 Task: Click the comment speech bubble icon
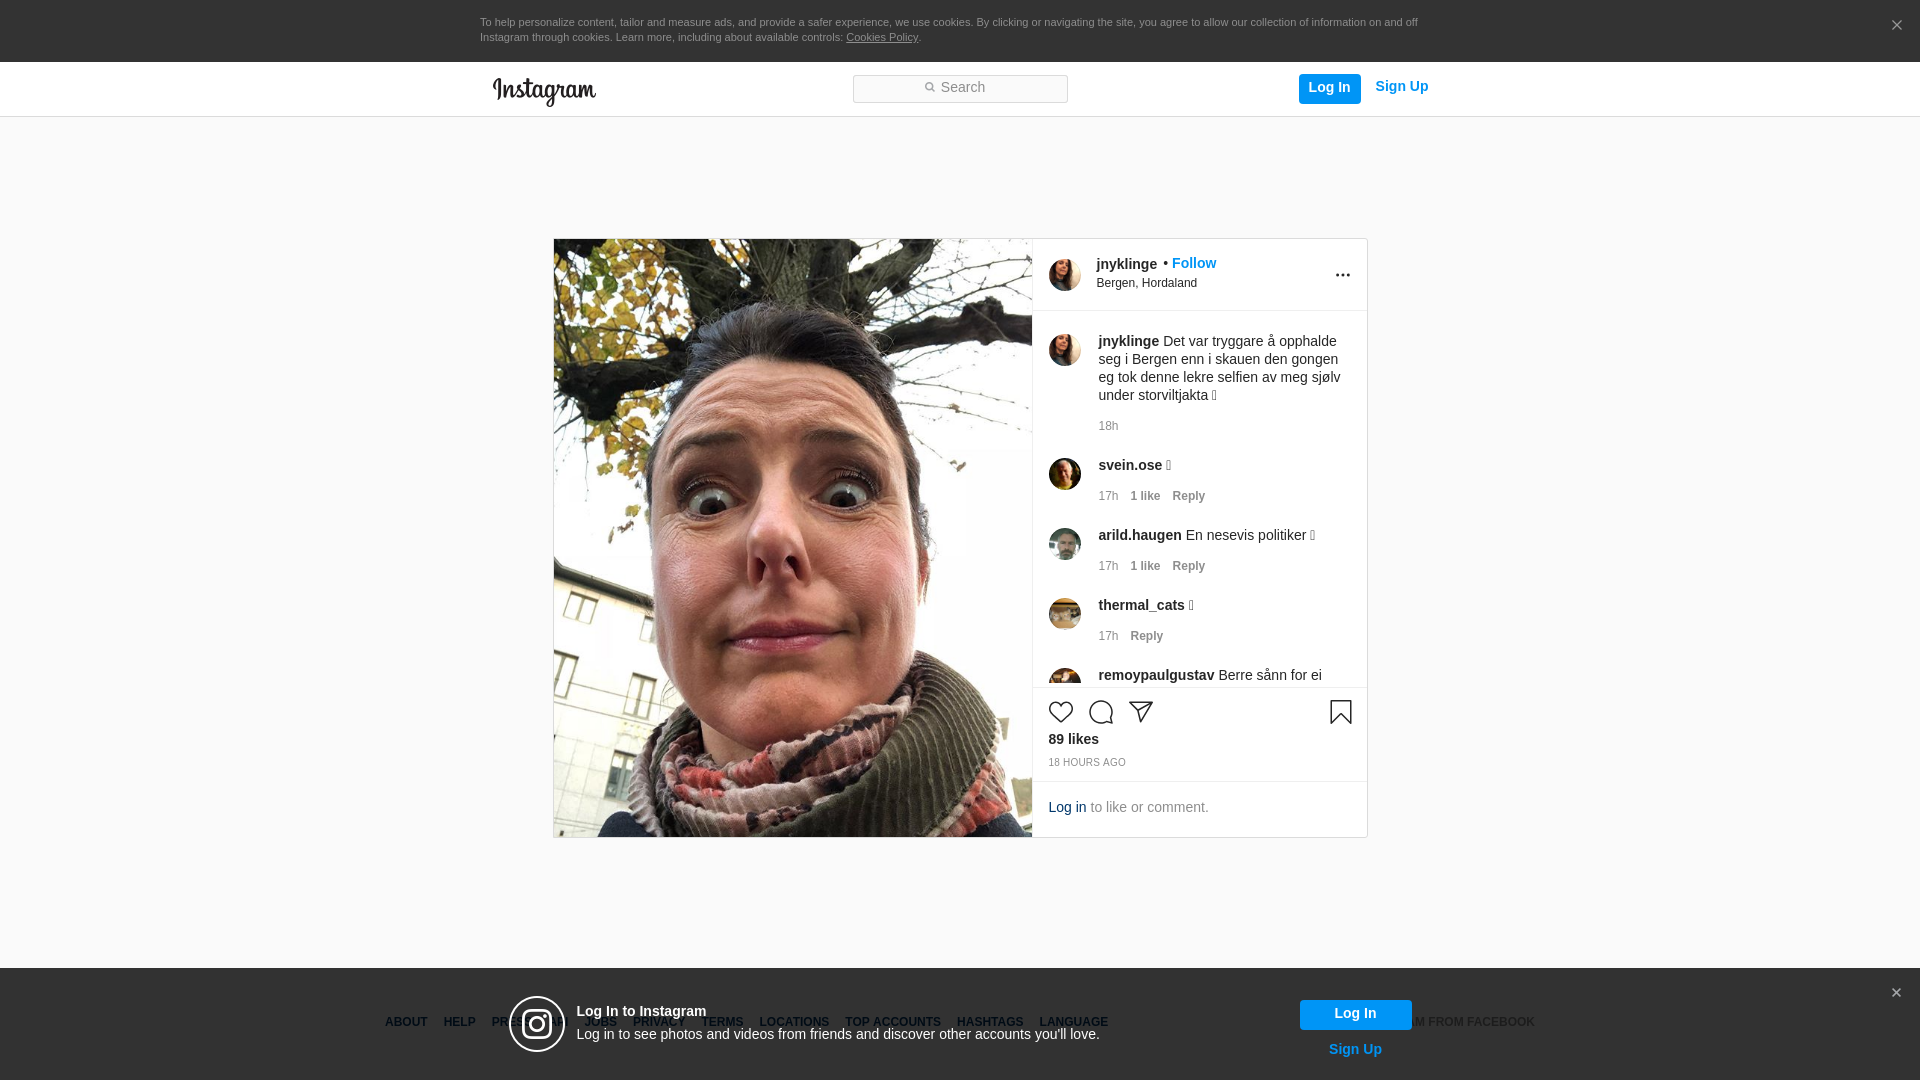coord(1100,712)
